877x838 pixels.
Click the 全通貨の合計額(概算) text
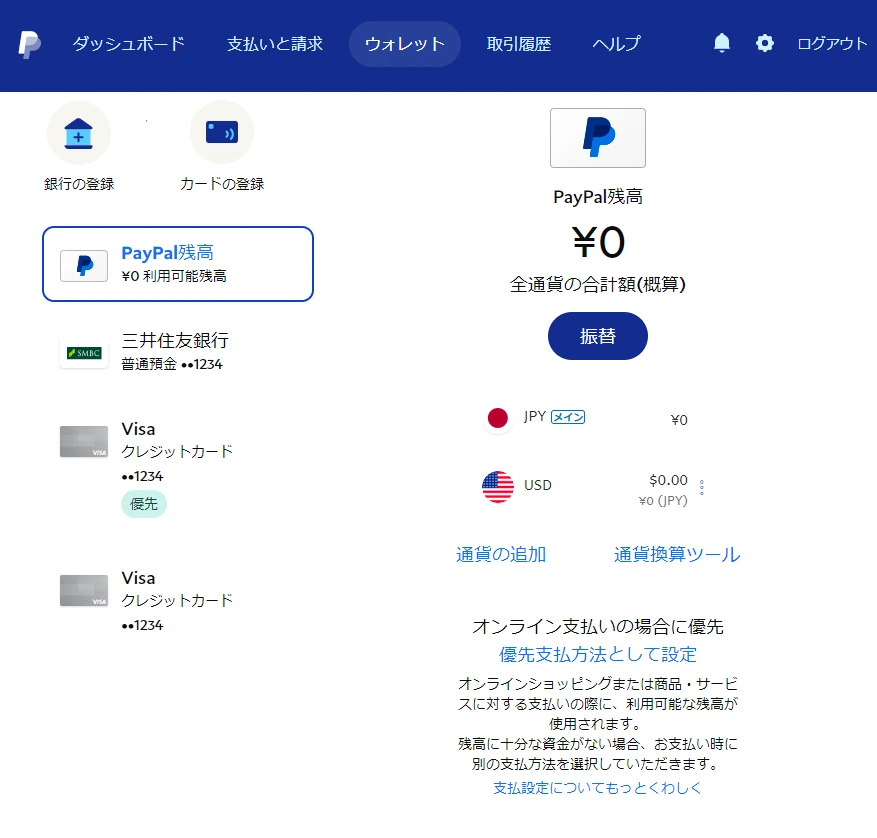[x=597, y=284]
